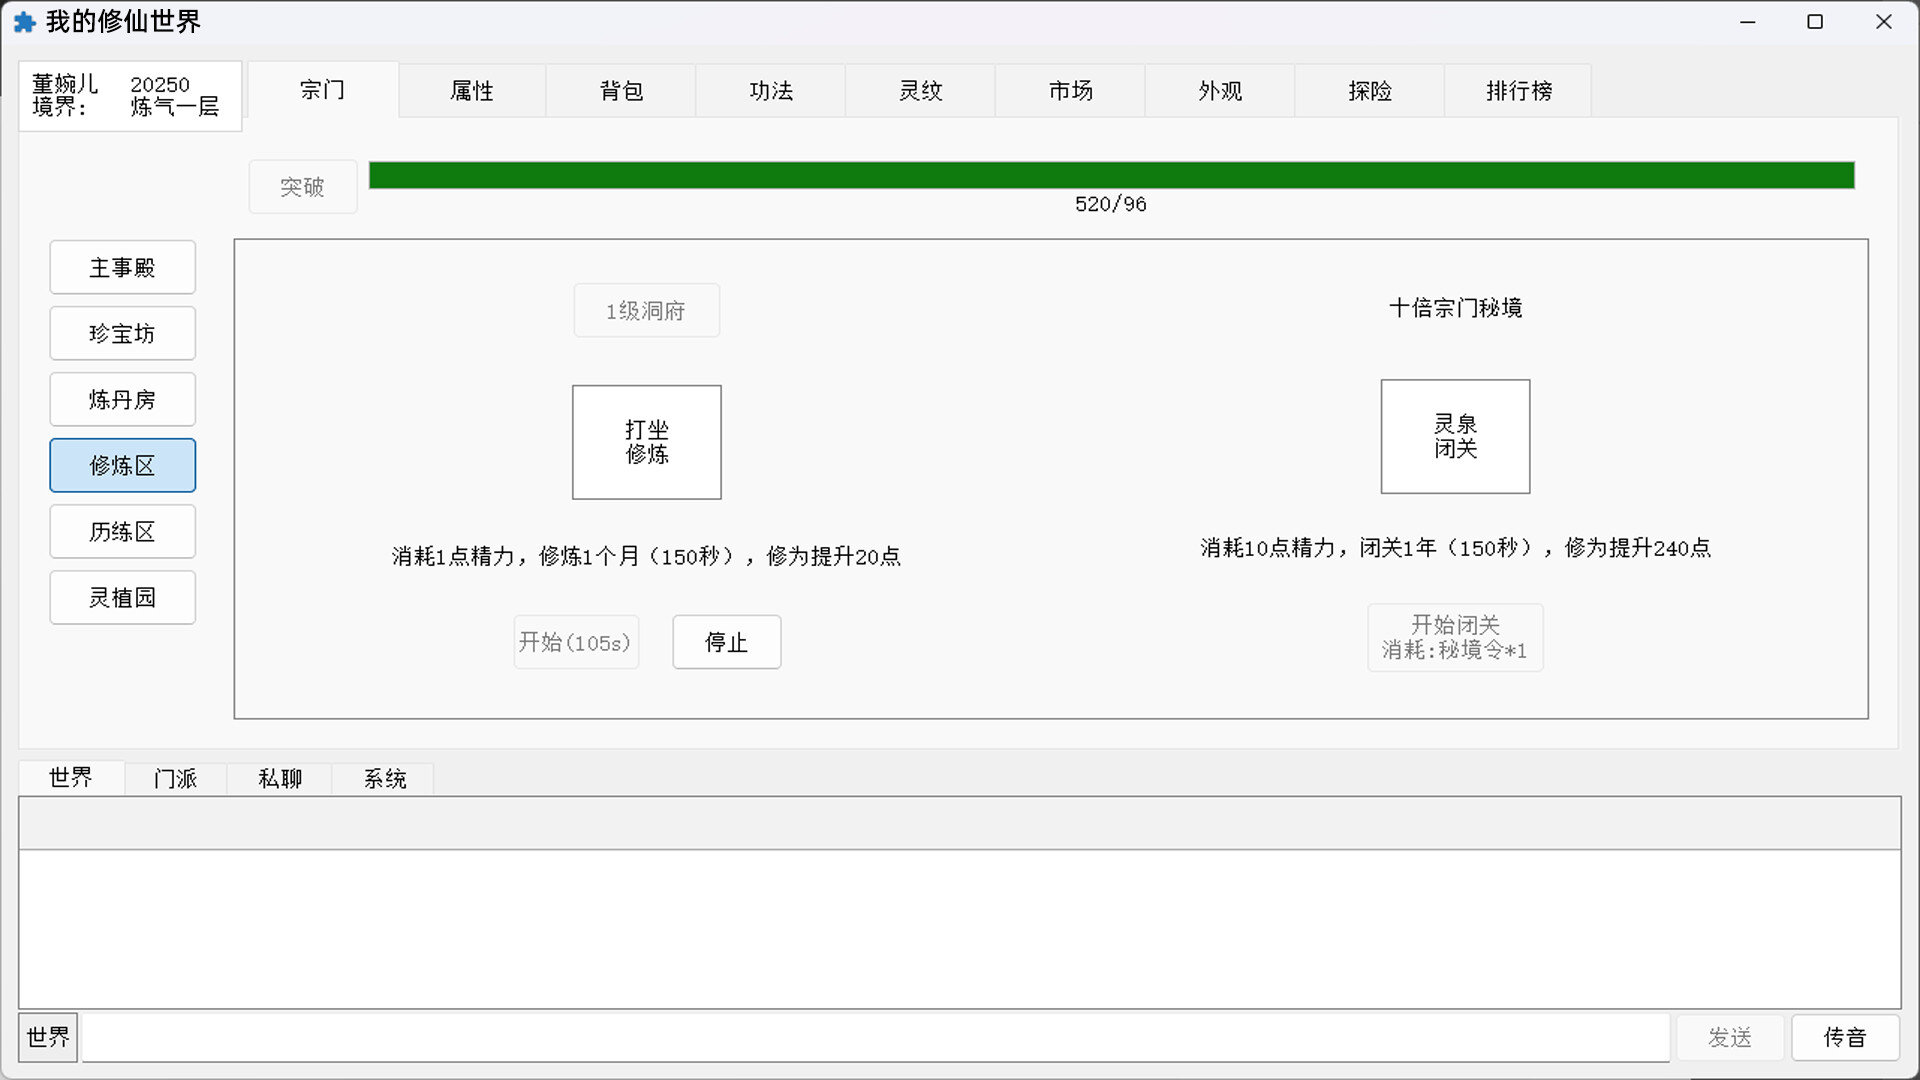The width and height of the screenshot is (1920, 1080).
Task: Click the 突破 breakthrough button
Action: tap(302, 186)
